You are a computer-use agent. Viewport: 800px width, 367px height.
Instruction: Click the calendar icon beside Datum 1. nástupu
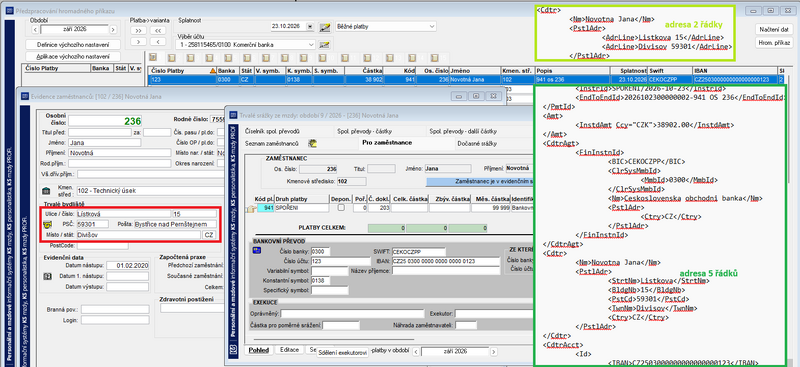coord(47,276)
